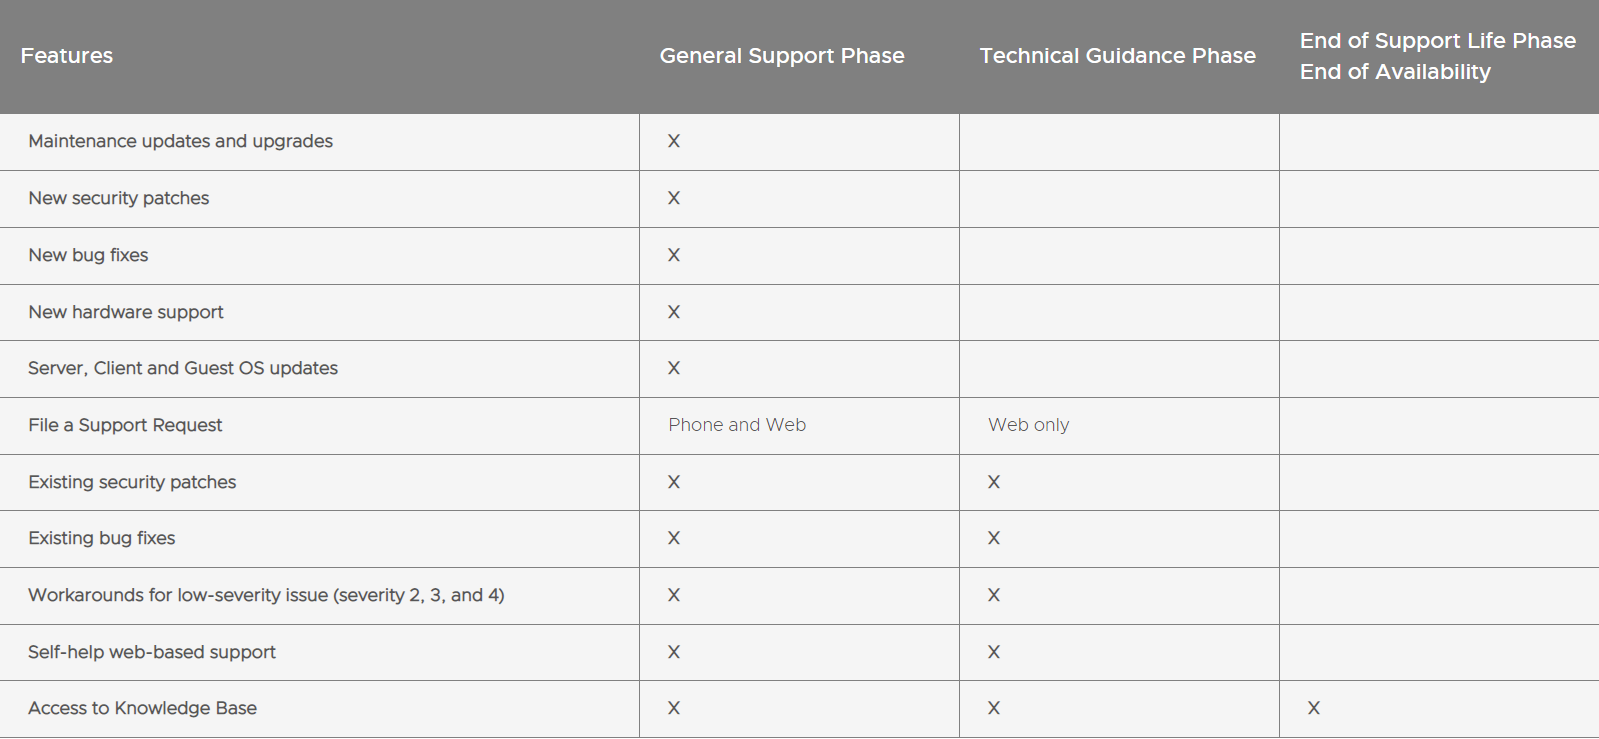
Task: Select the New security patches label
Action: click(119, 198)
